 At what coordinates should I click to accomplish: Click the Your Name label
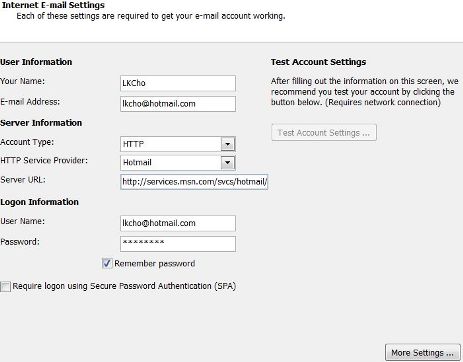coord(22,81)
